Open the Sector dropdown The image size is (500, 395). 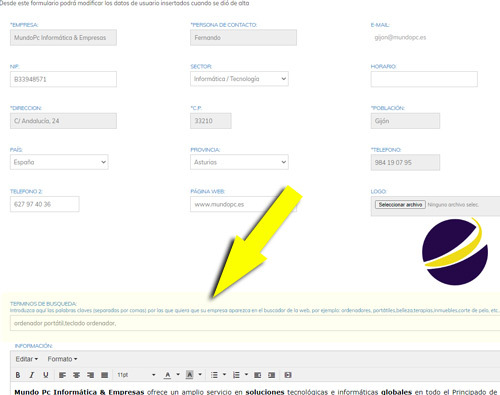coord(239,79)
